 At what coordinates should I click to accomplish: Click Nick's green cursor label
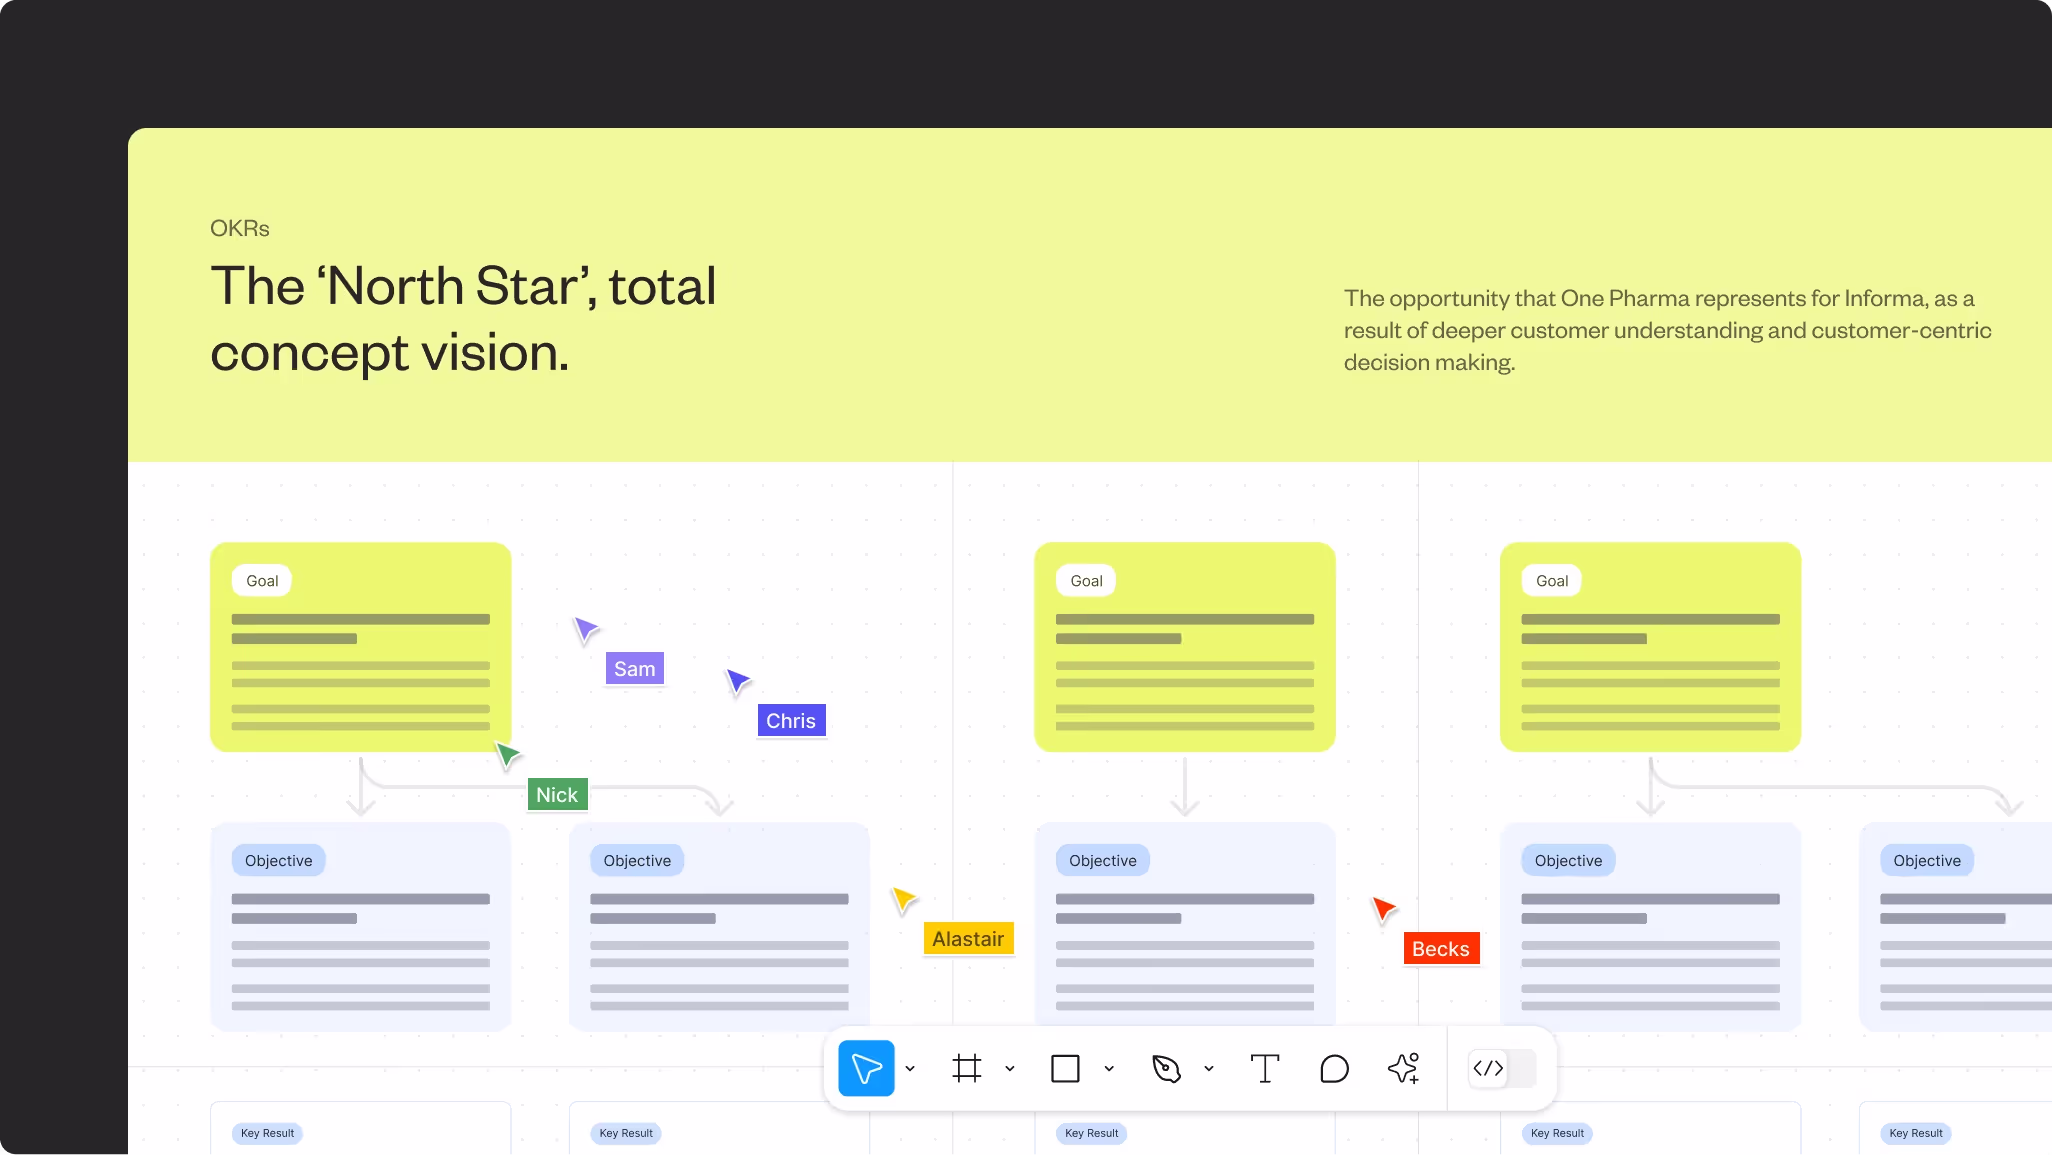tap(557, 795)
